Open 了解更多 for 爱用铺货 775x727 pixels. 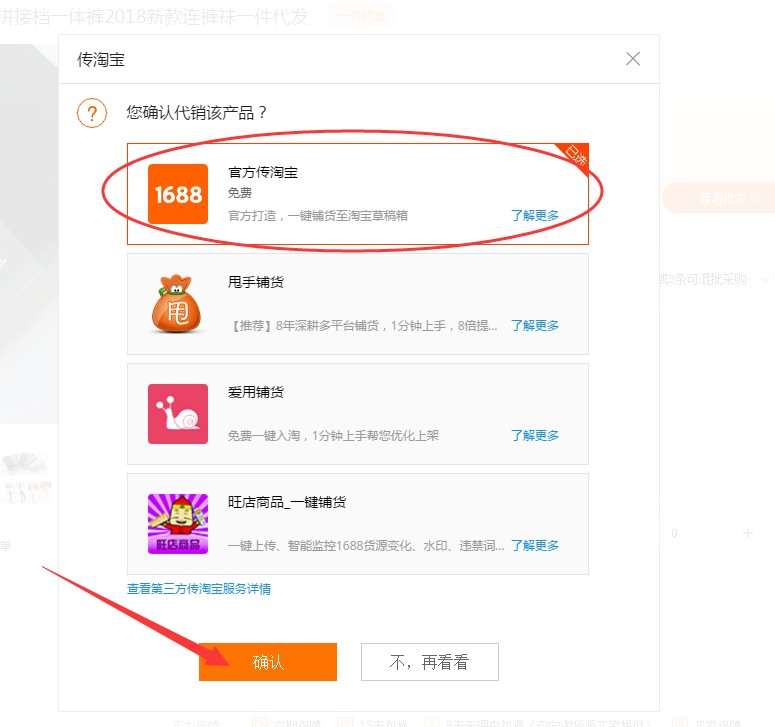pos(535,435)
